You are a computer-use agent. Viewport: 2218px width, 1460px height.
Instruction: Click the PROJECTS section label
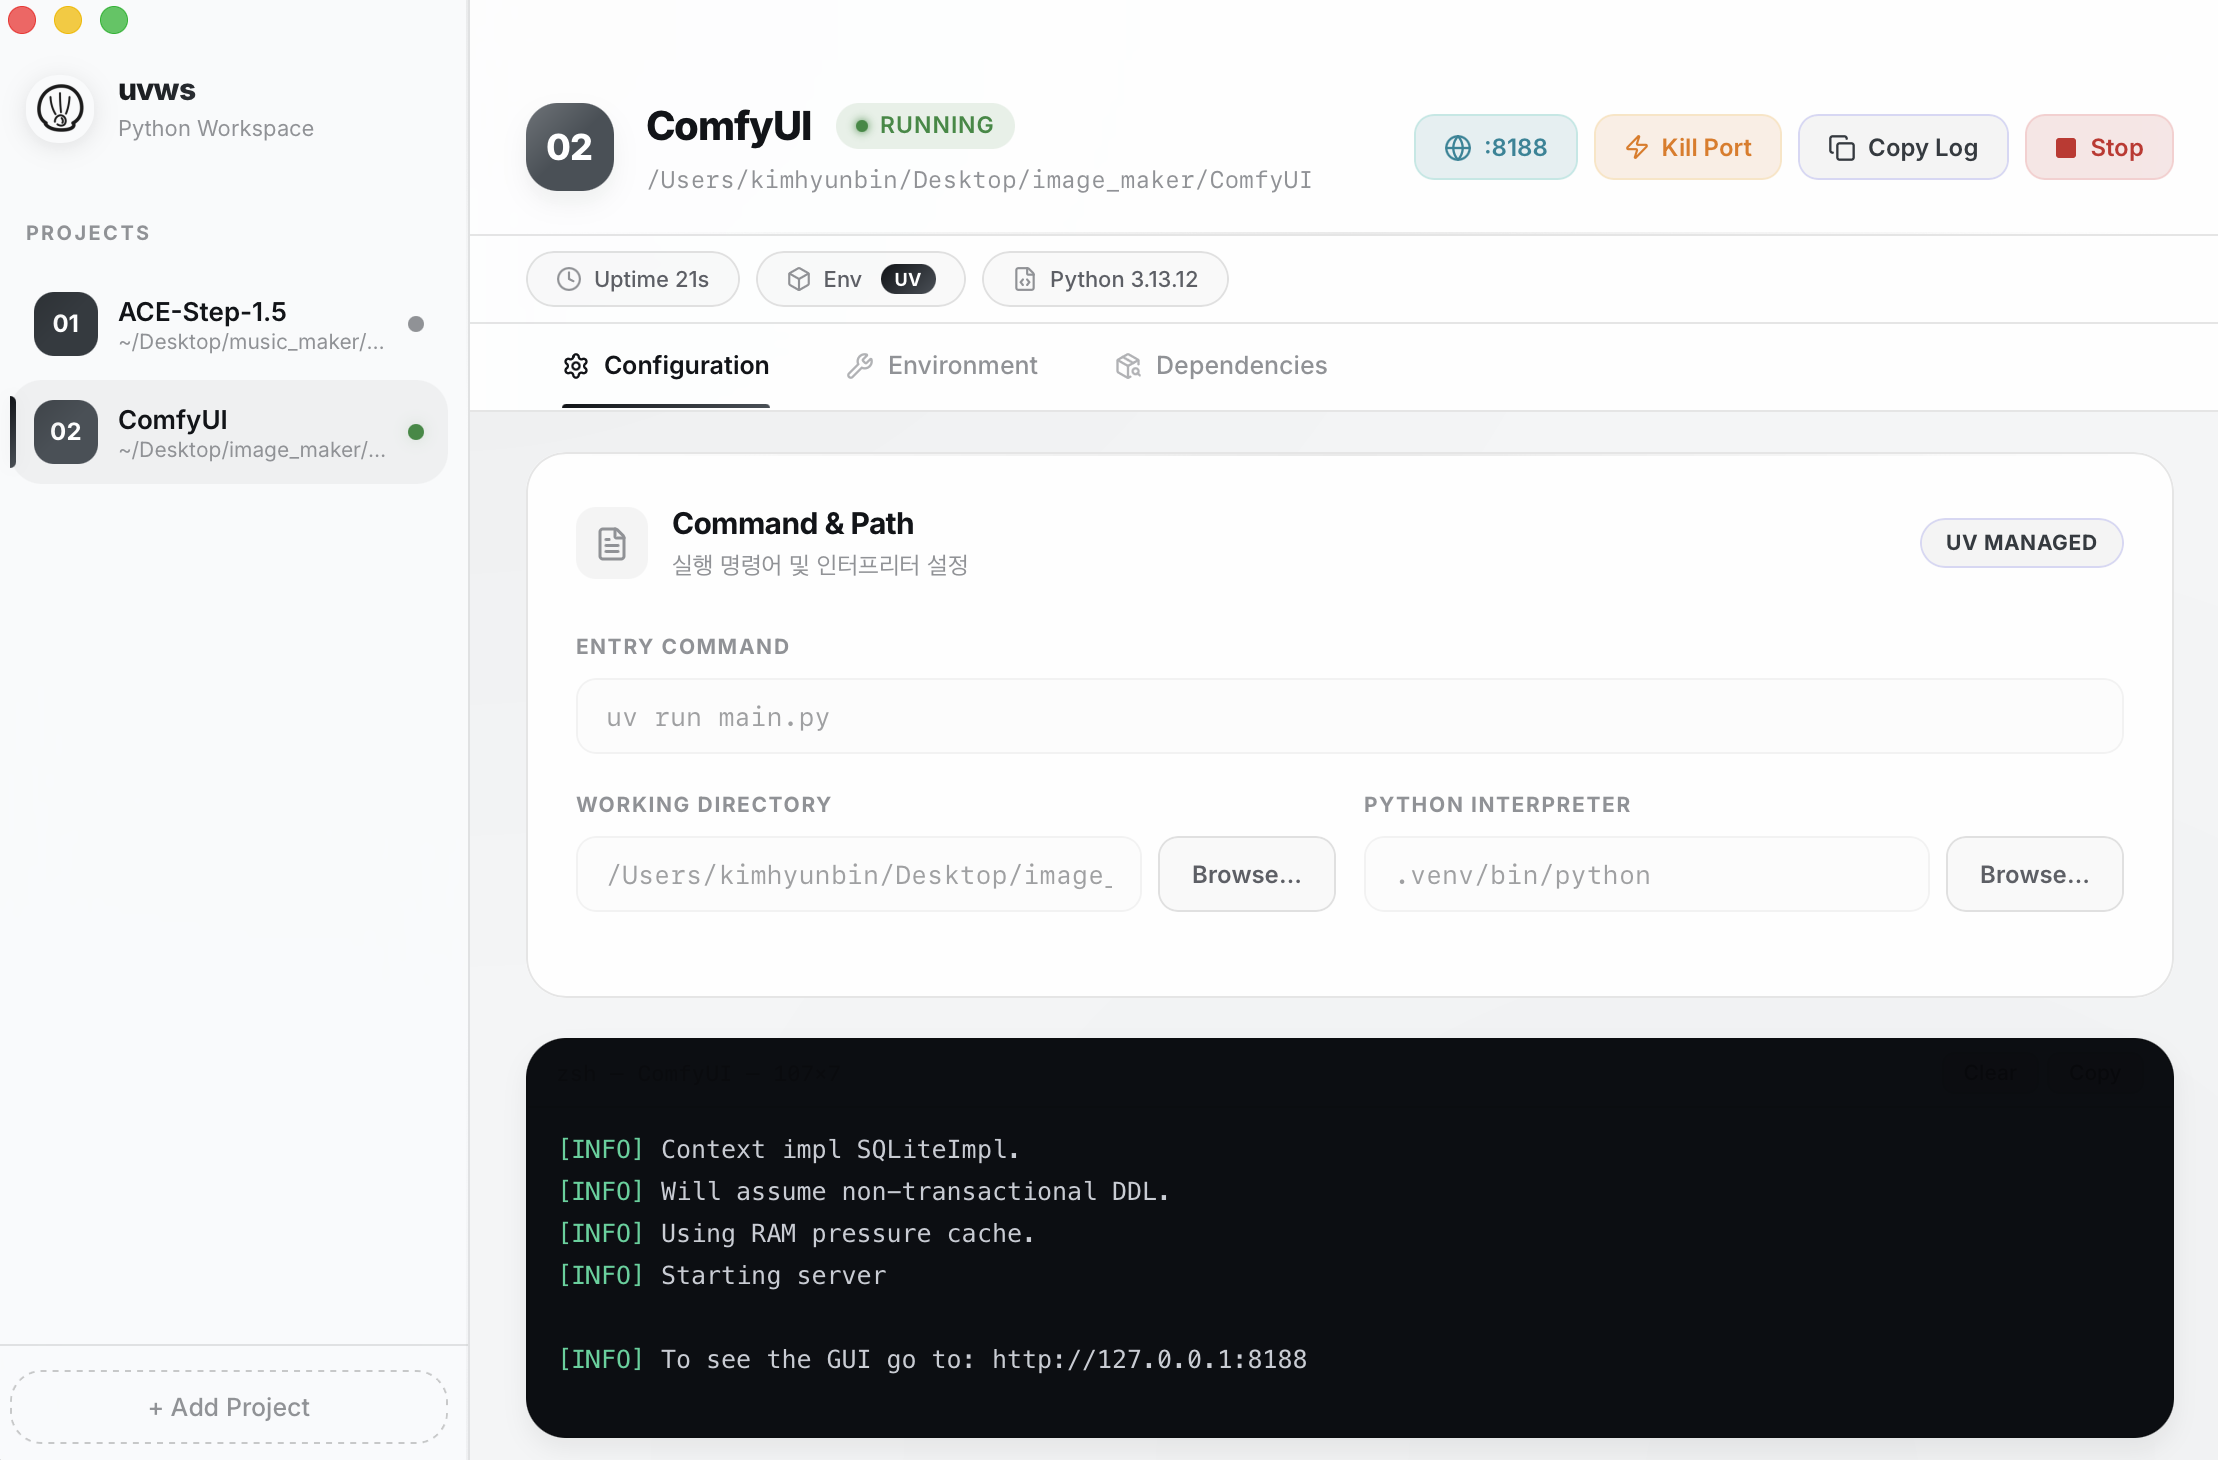click(88, 233)
